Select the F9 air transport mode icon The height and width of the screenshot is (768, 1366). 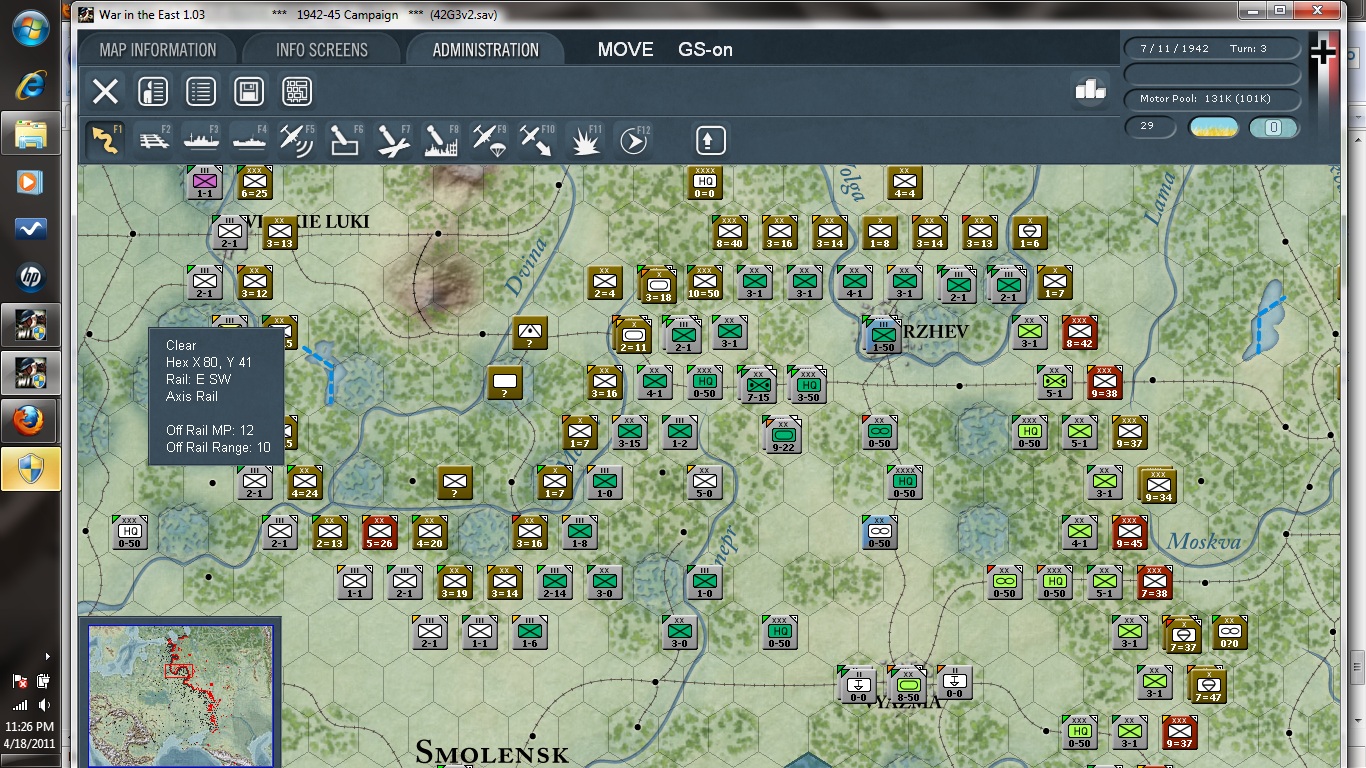tap(489, 140)
